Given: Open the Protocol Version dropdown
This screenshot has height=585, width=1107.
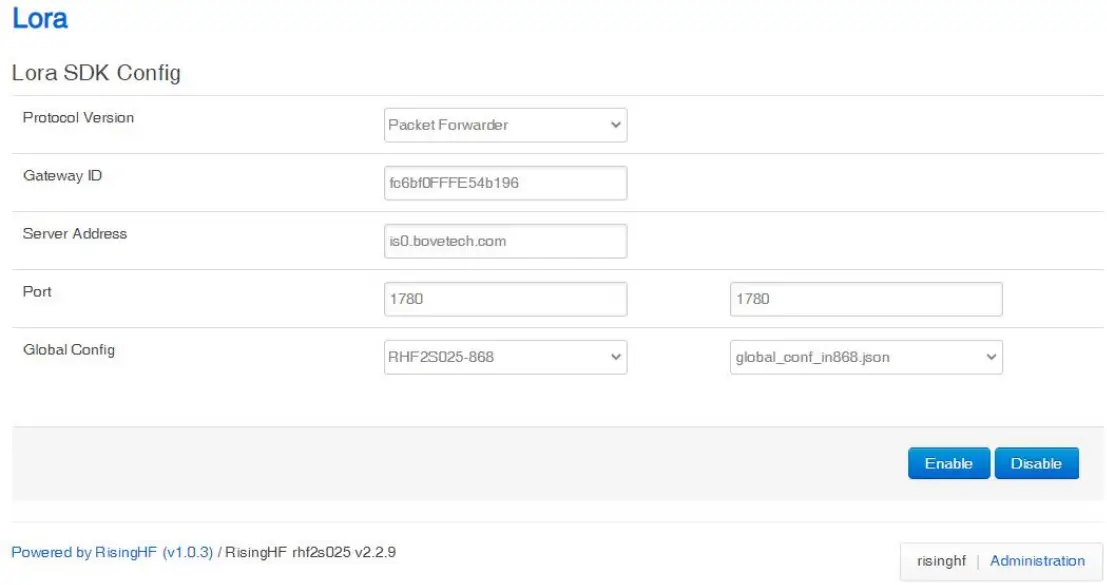Looking at the screenshot, I should pyautogui.click(x=505, y=124).
